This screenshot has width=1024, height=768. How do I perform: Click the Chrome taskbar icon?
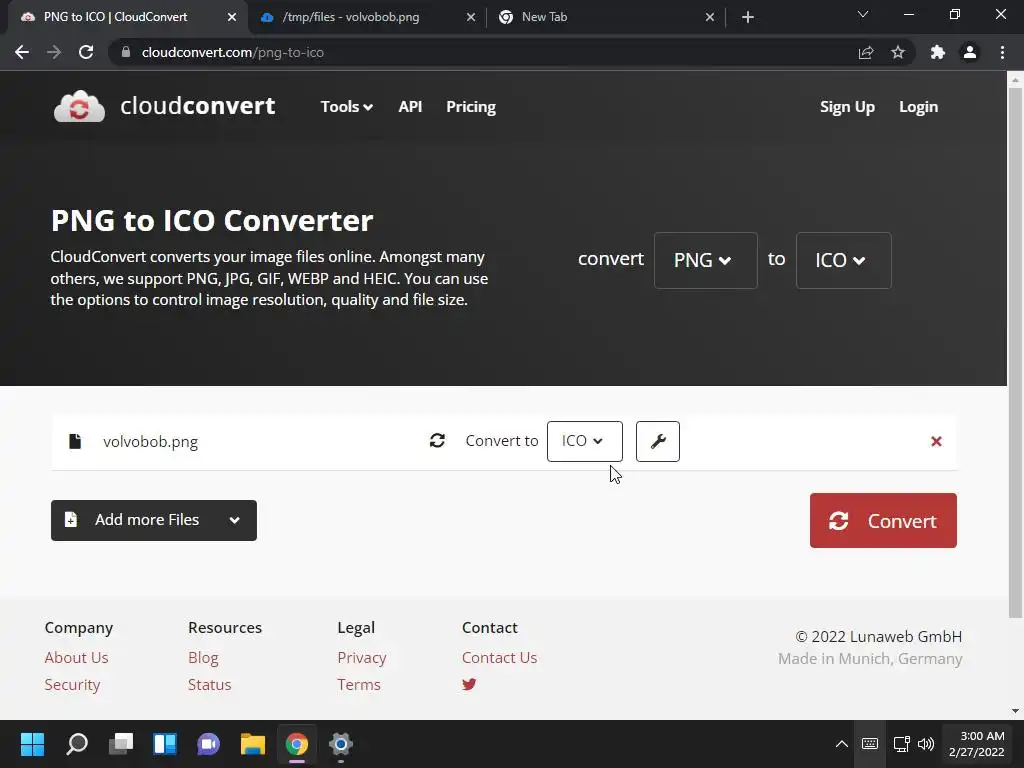pyautogui.click(x=296, y=744)
